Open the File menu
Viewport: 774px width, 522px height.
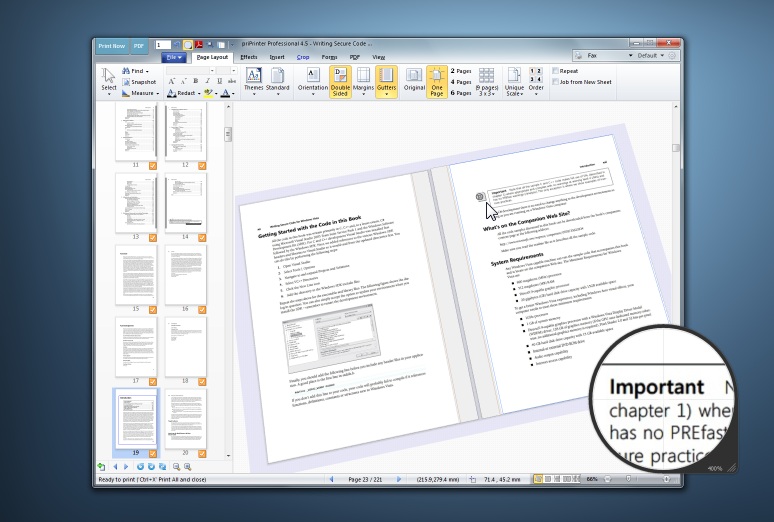click(x=174, y=57)
